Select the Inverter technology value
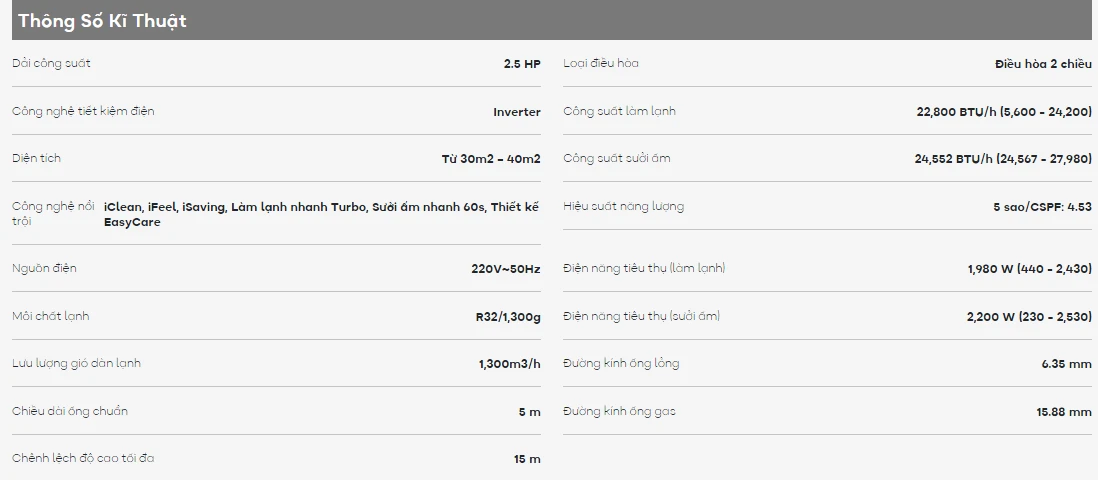This screenshot has width=1098, height=480. pyautogui.click(x=516, y=112)
